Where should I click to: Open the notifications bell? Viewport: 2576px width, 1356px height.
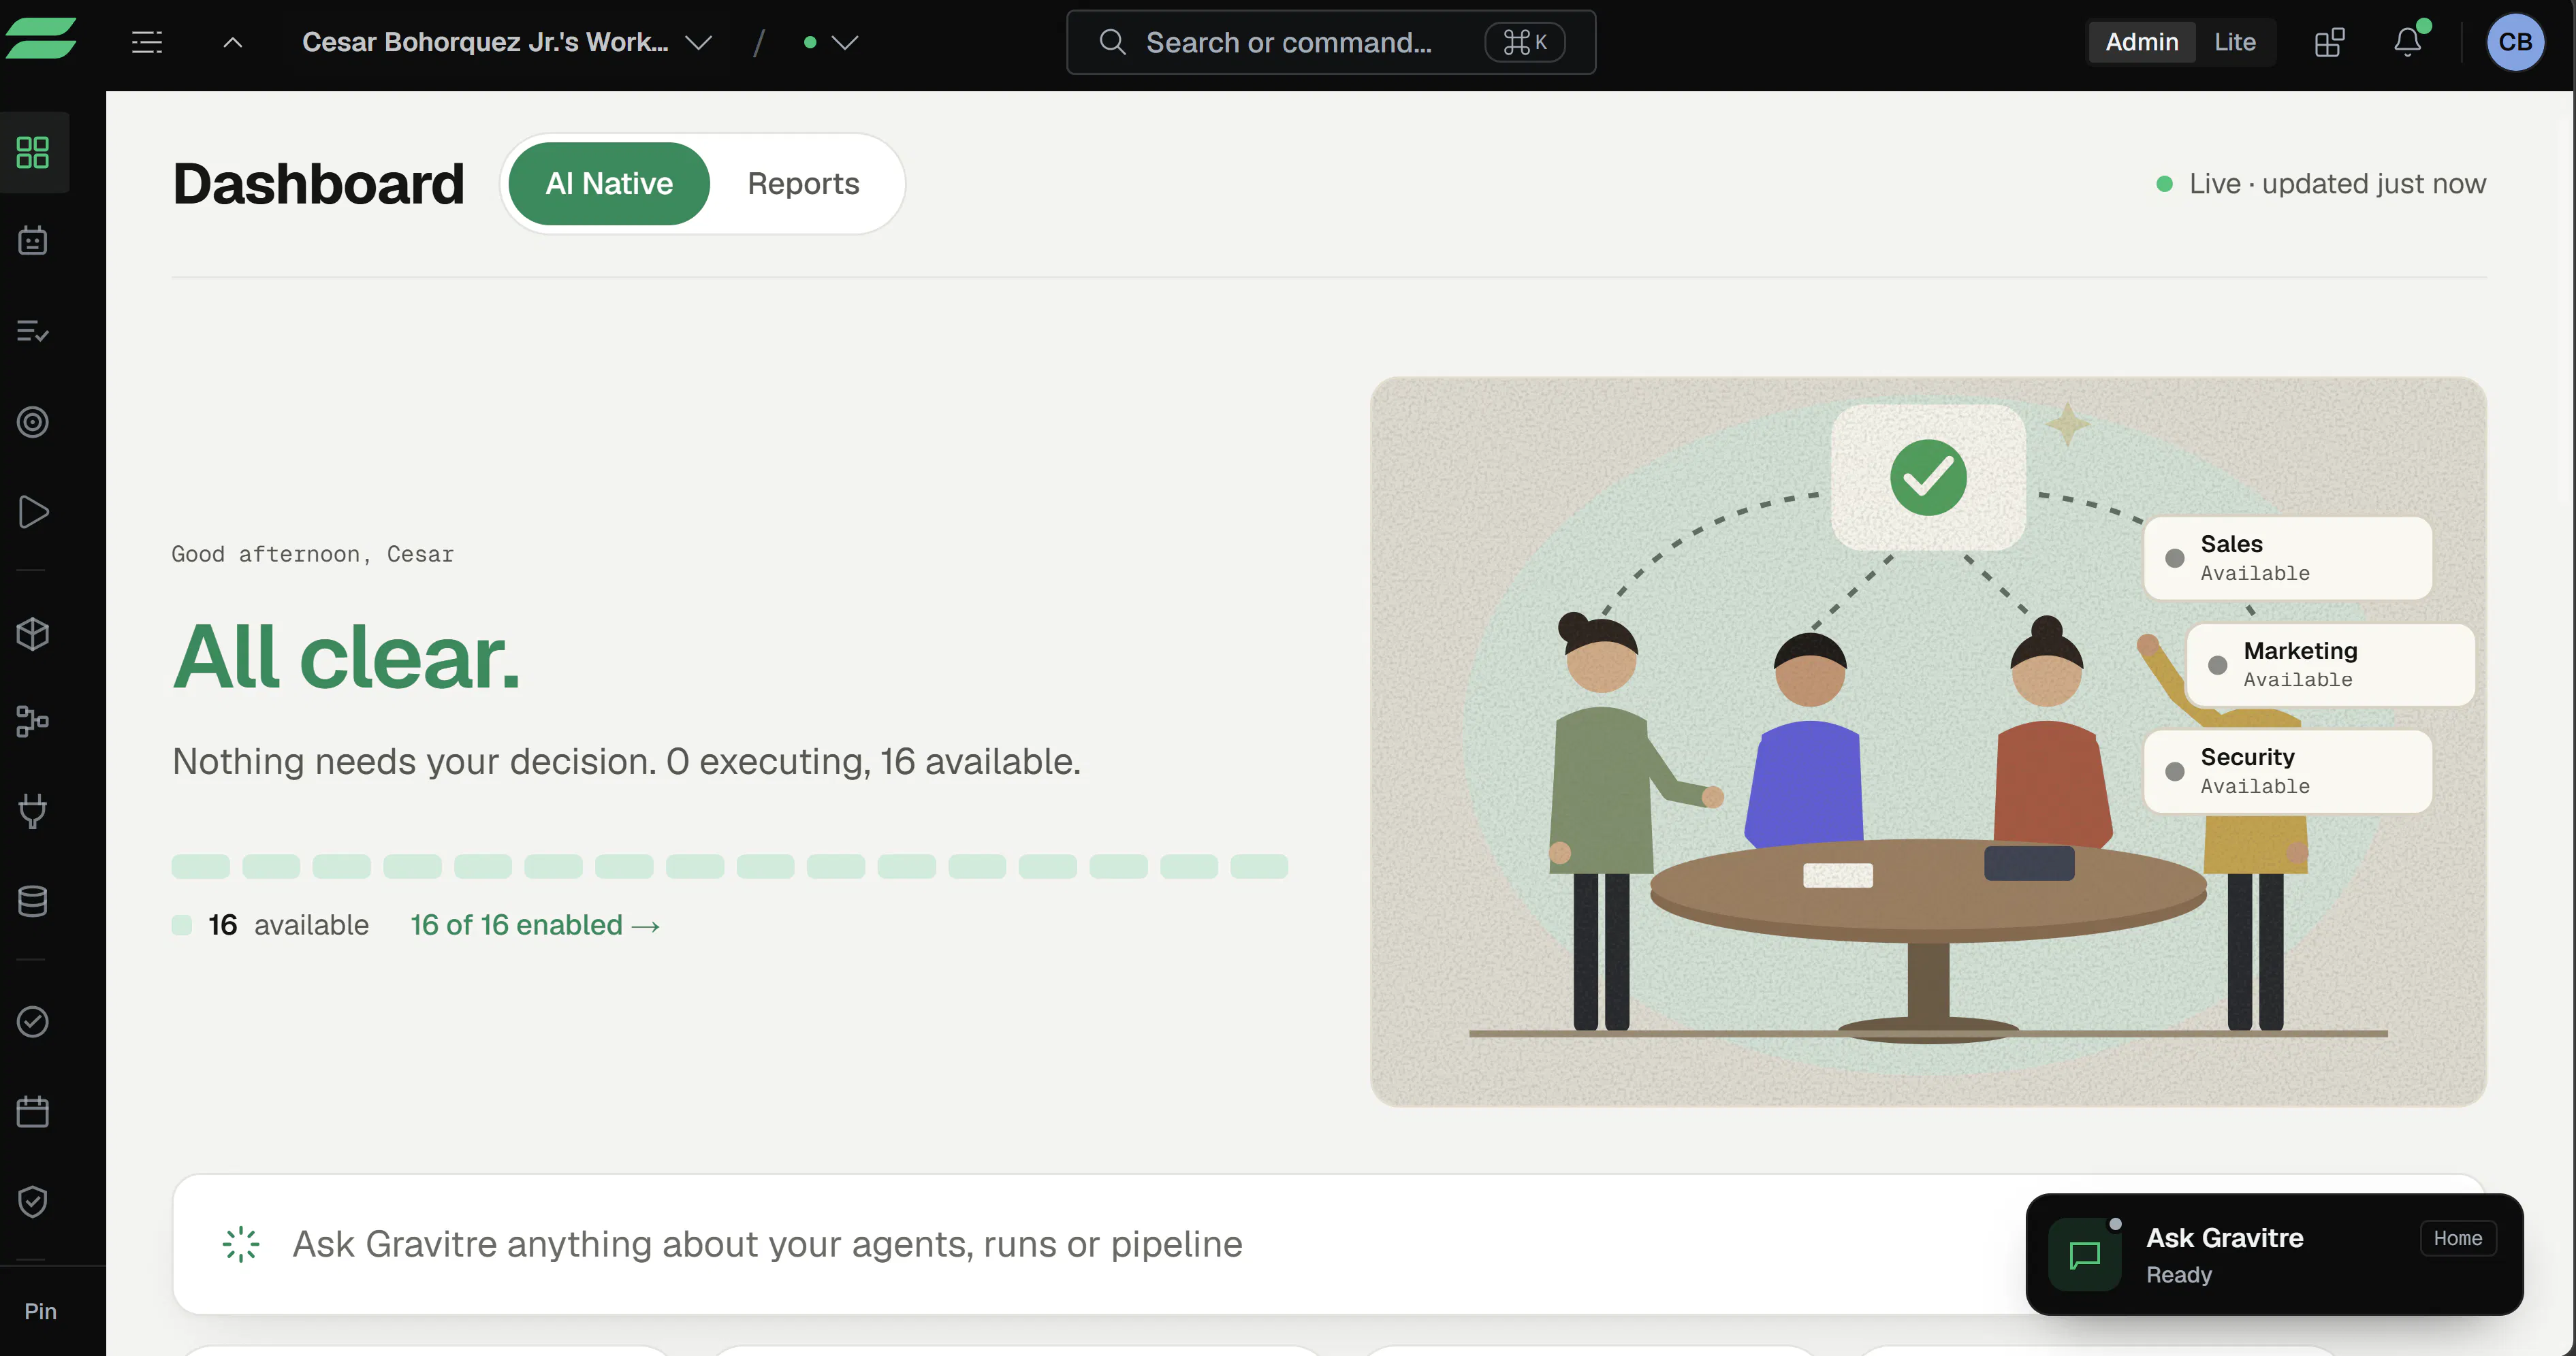(2408, 42)
